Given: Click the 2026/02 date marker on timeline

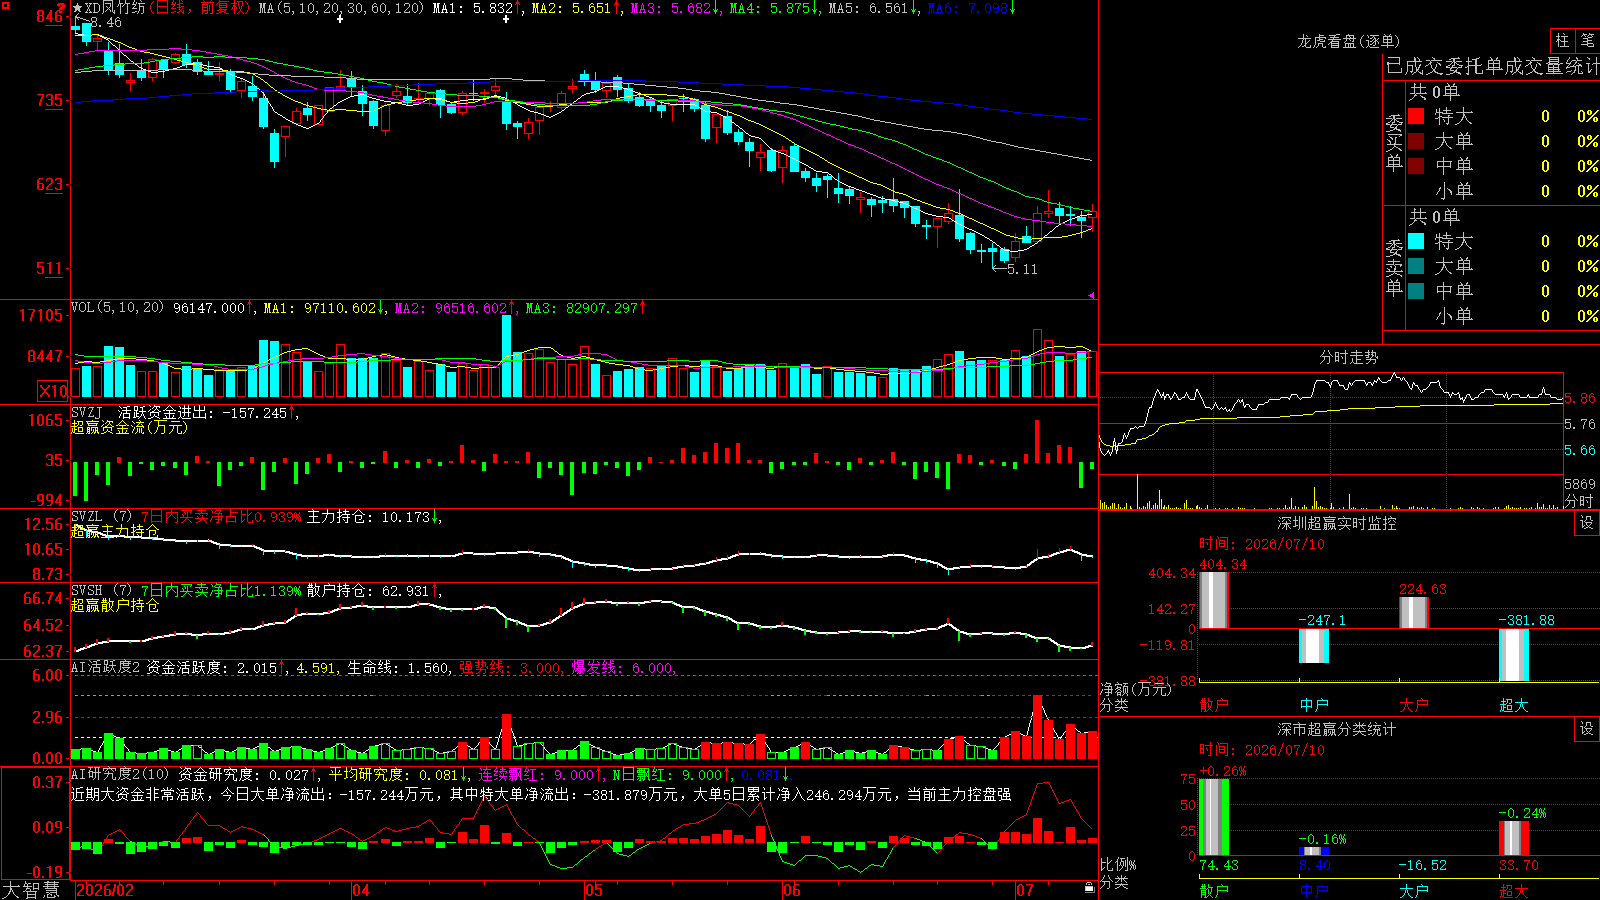Looking at the screenshot, I should tap(106, 890).
